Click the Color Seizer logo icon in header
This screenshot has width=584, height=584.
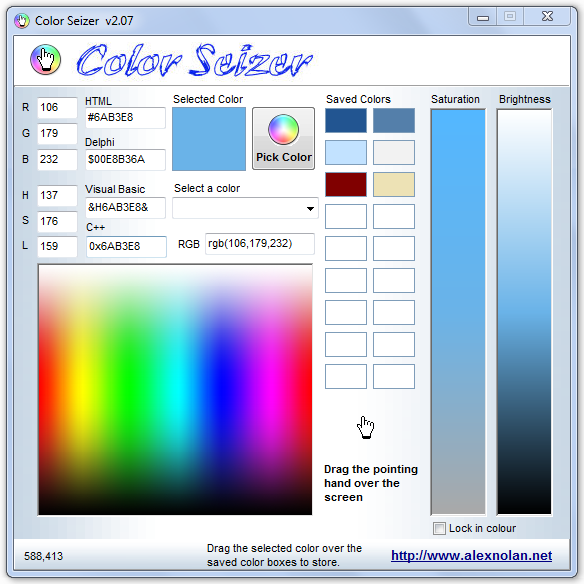click(45, 60)
